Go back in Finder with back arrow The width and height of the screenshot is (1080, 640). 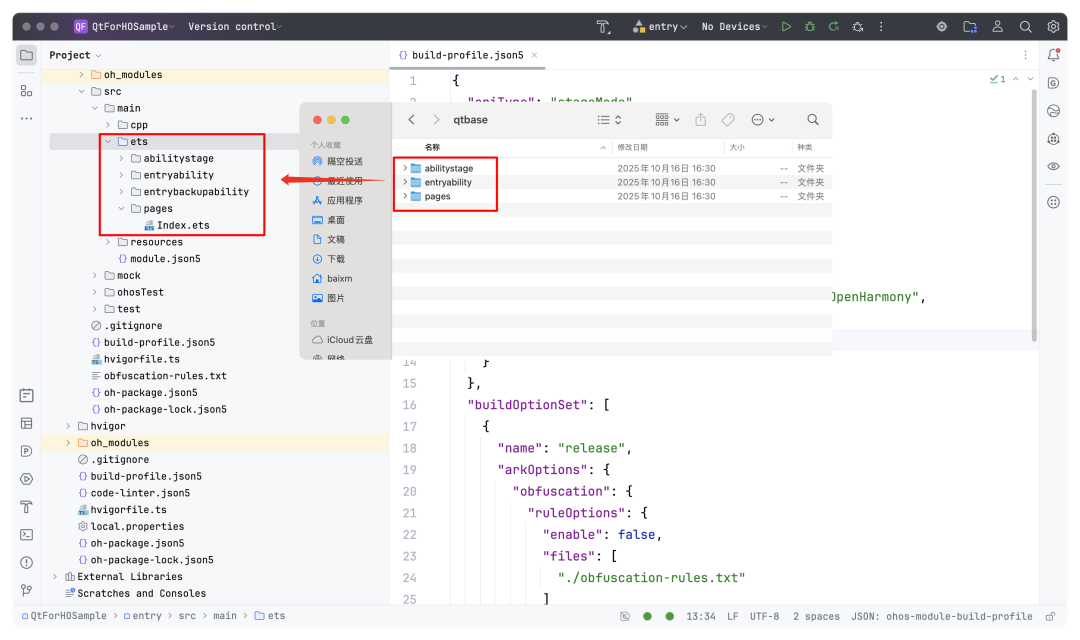coord(411,120)
